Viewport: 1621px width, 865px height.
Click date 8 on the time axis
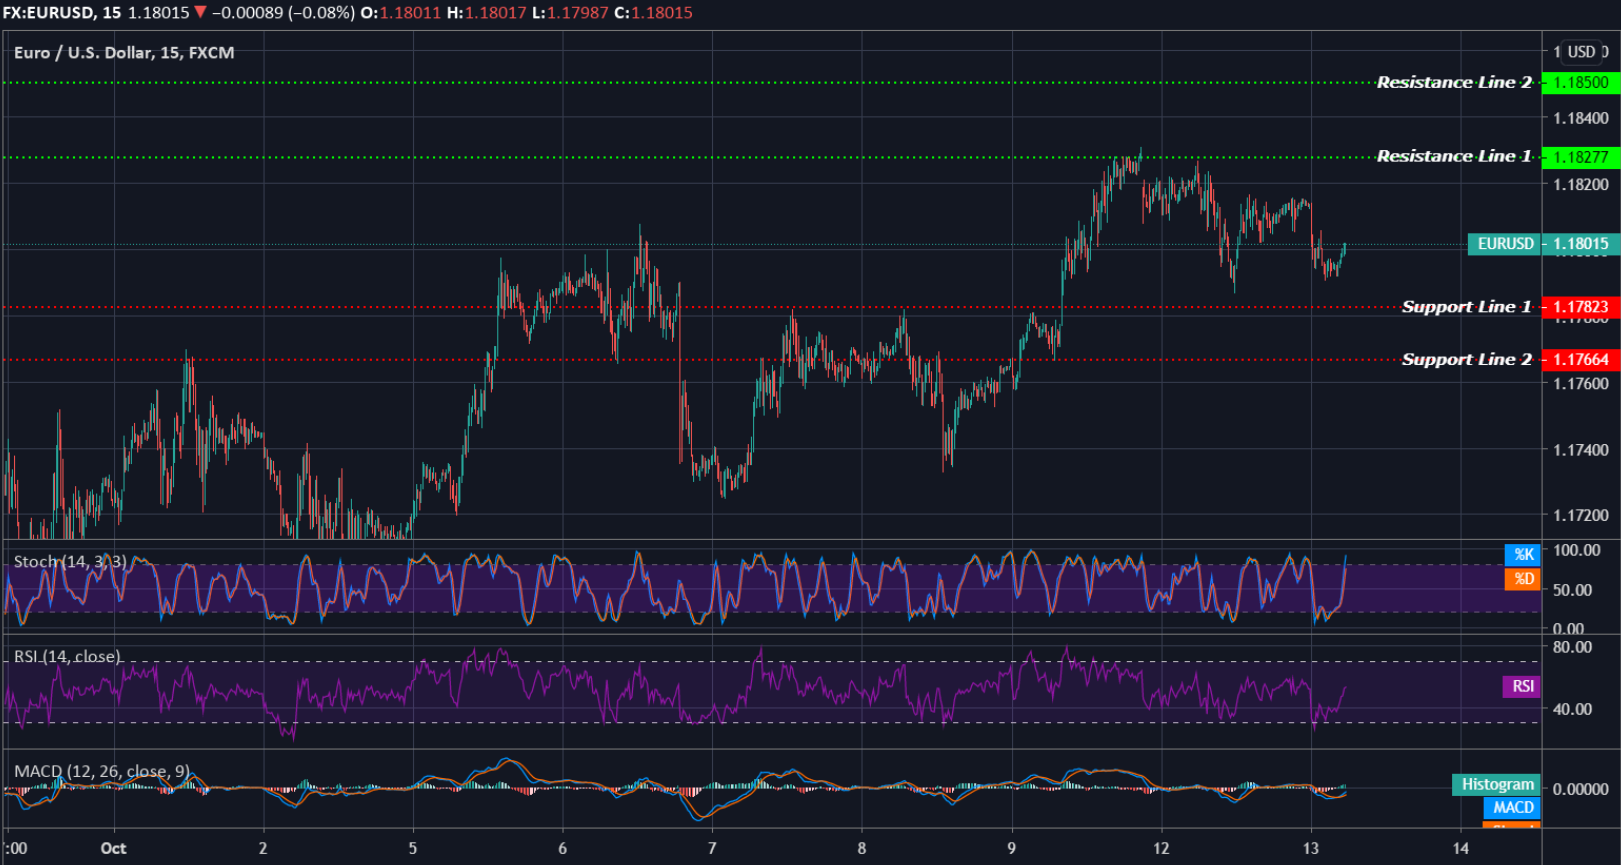(x=862, y=848)
